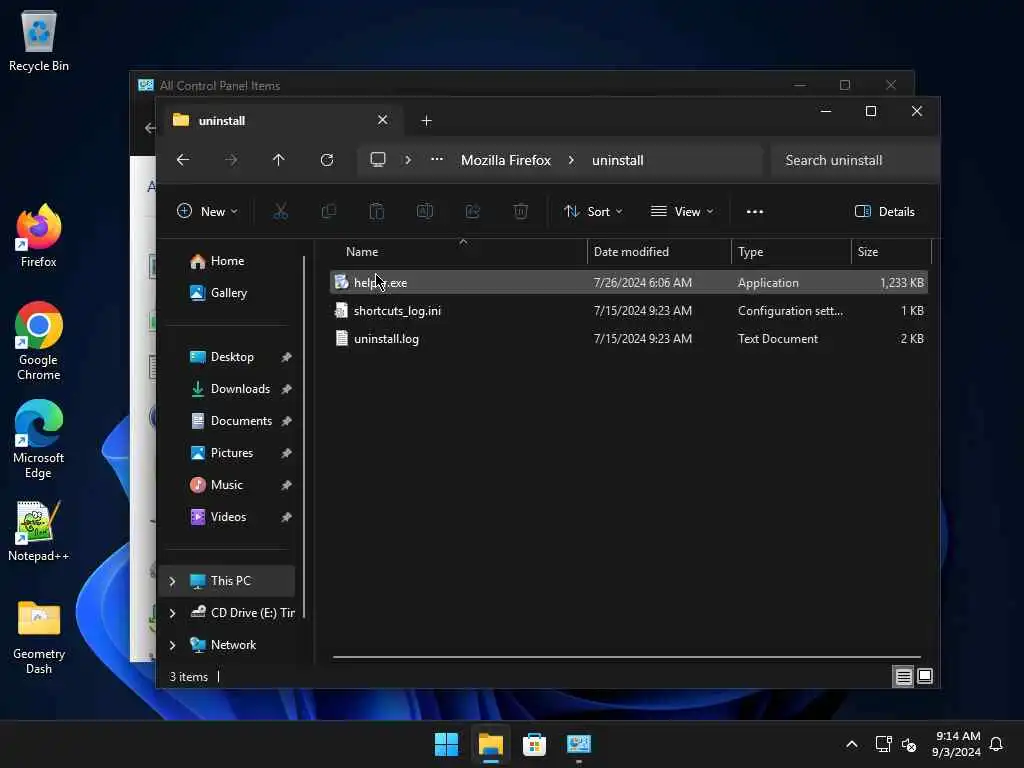
Task: Click the Search uninstall field
Action: 854,160
